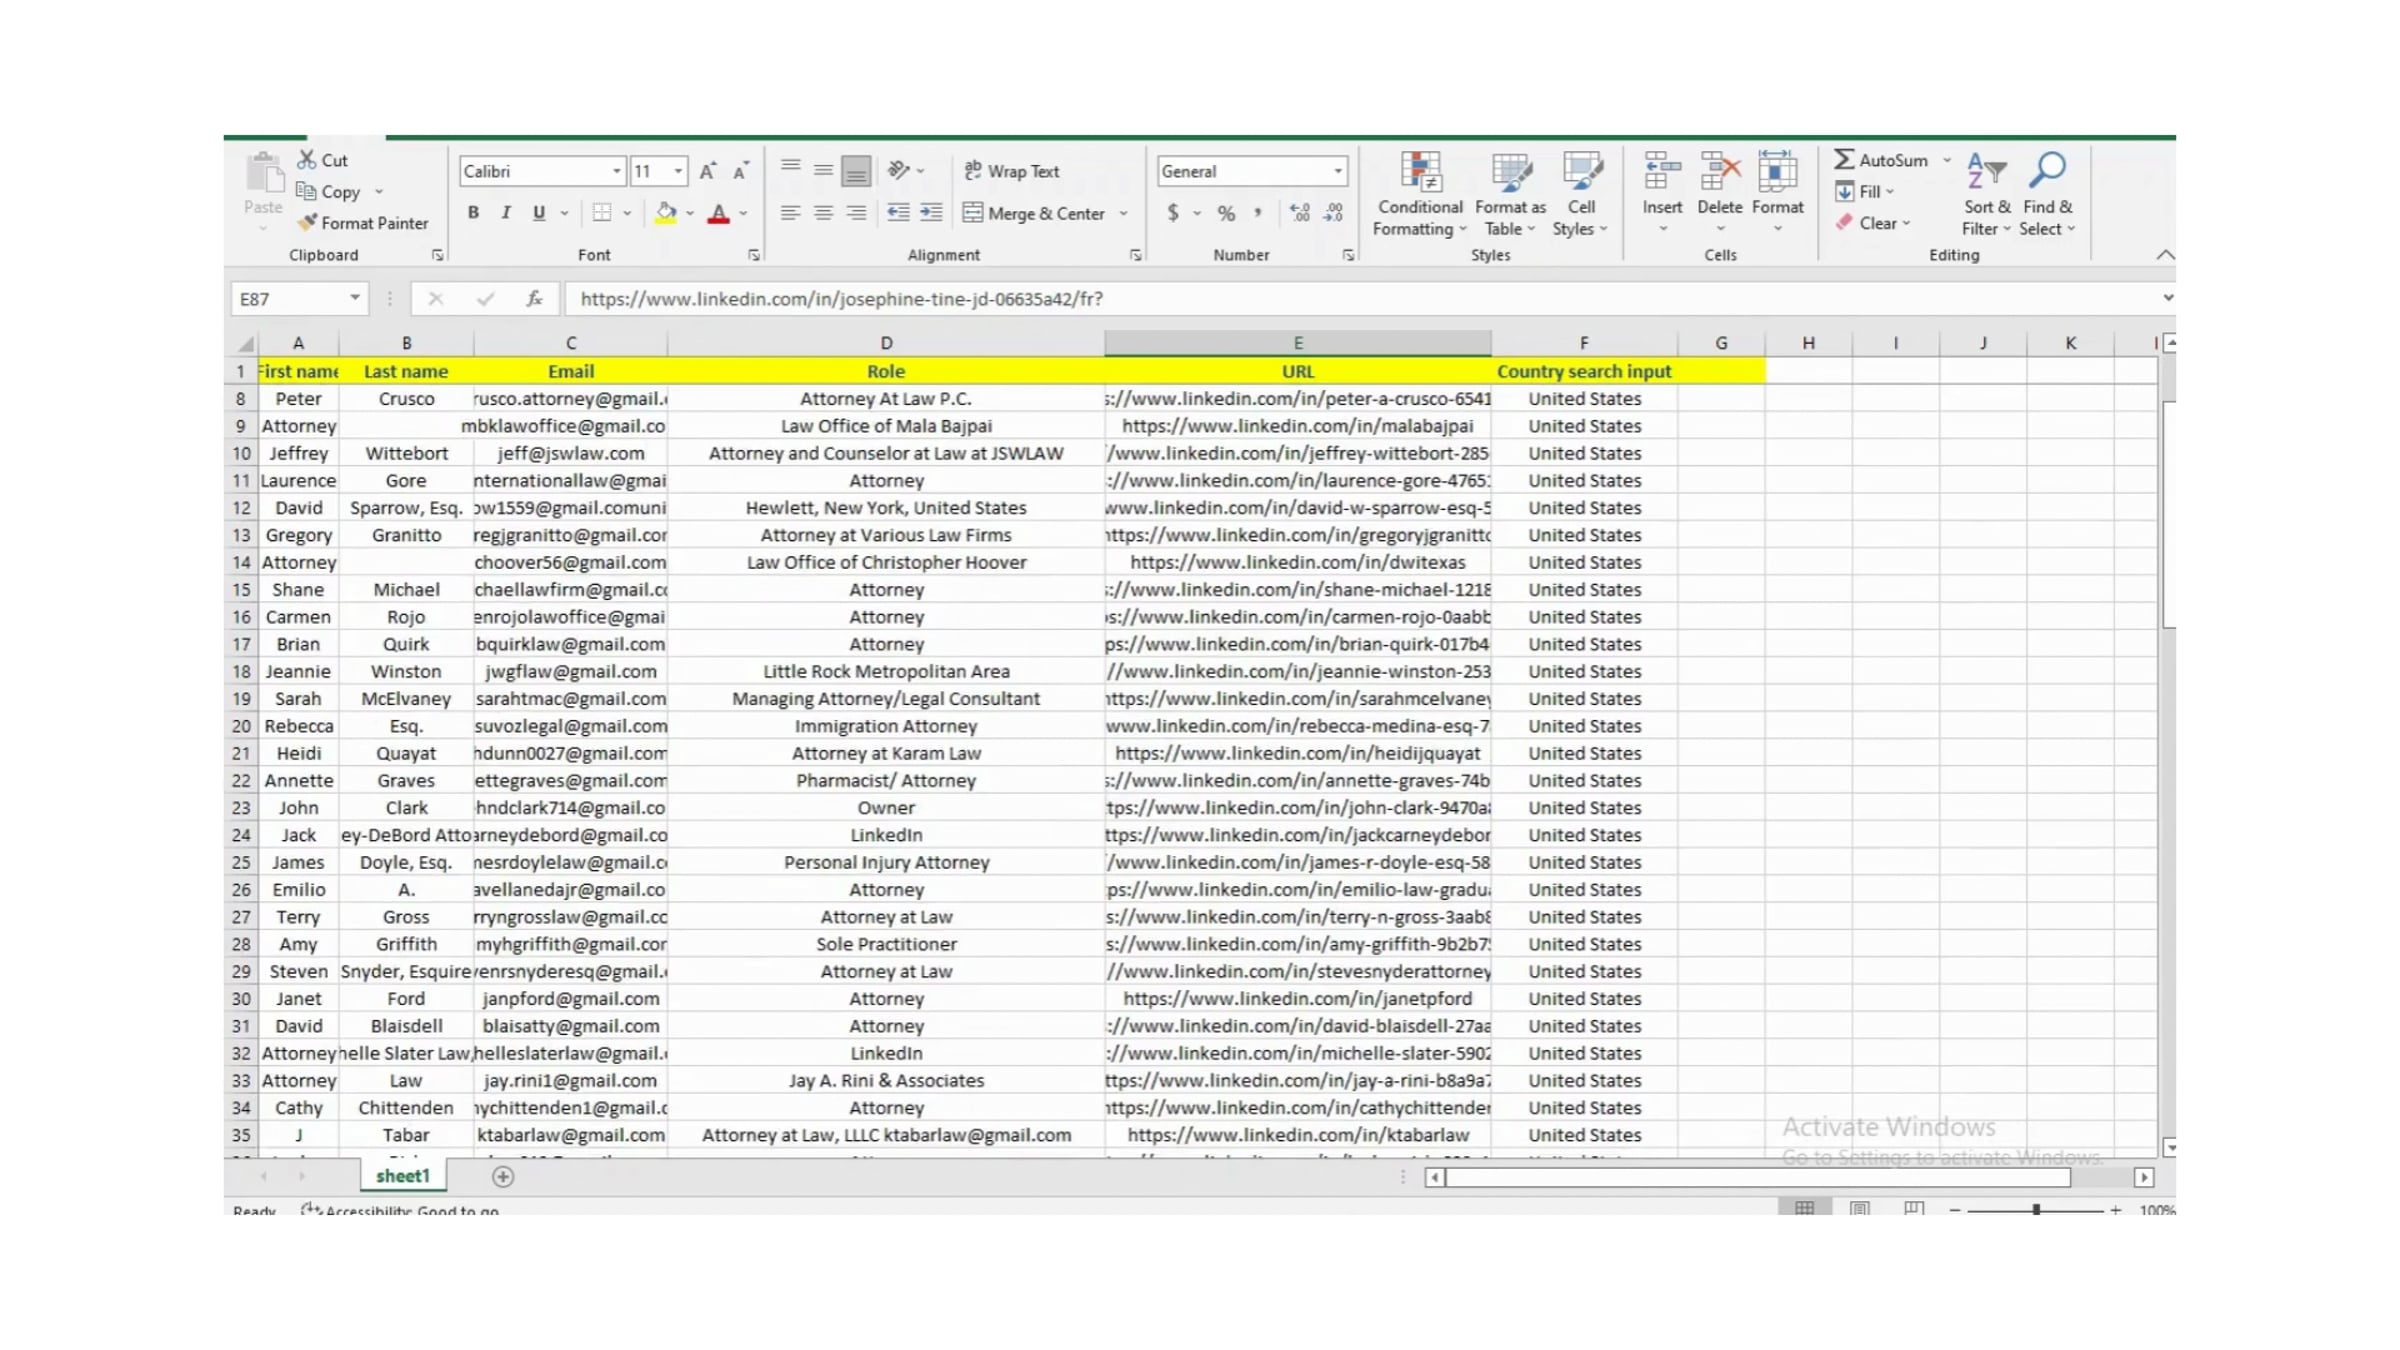Click the AutoSum sigma icon

[1844, 160]
